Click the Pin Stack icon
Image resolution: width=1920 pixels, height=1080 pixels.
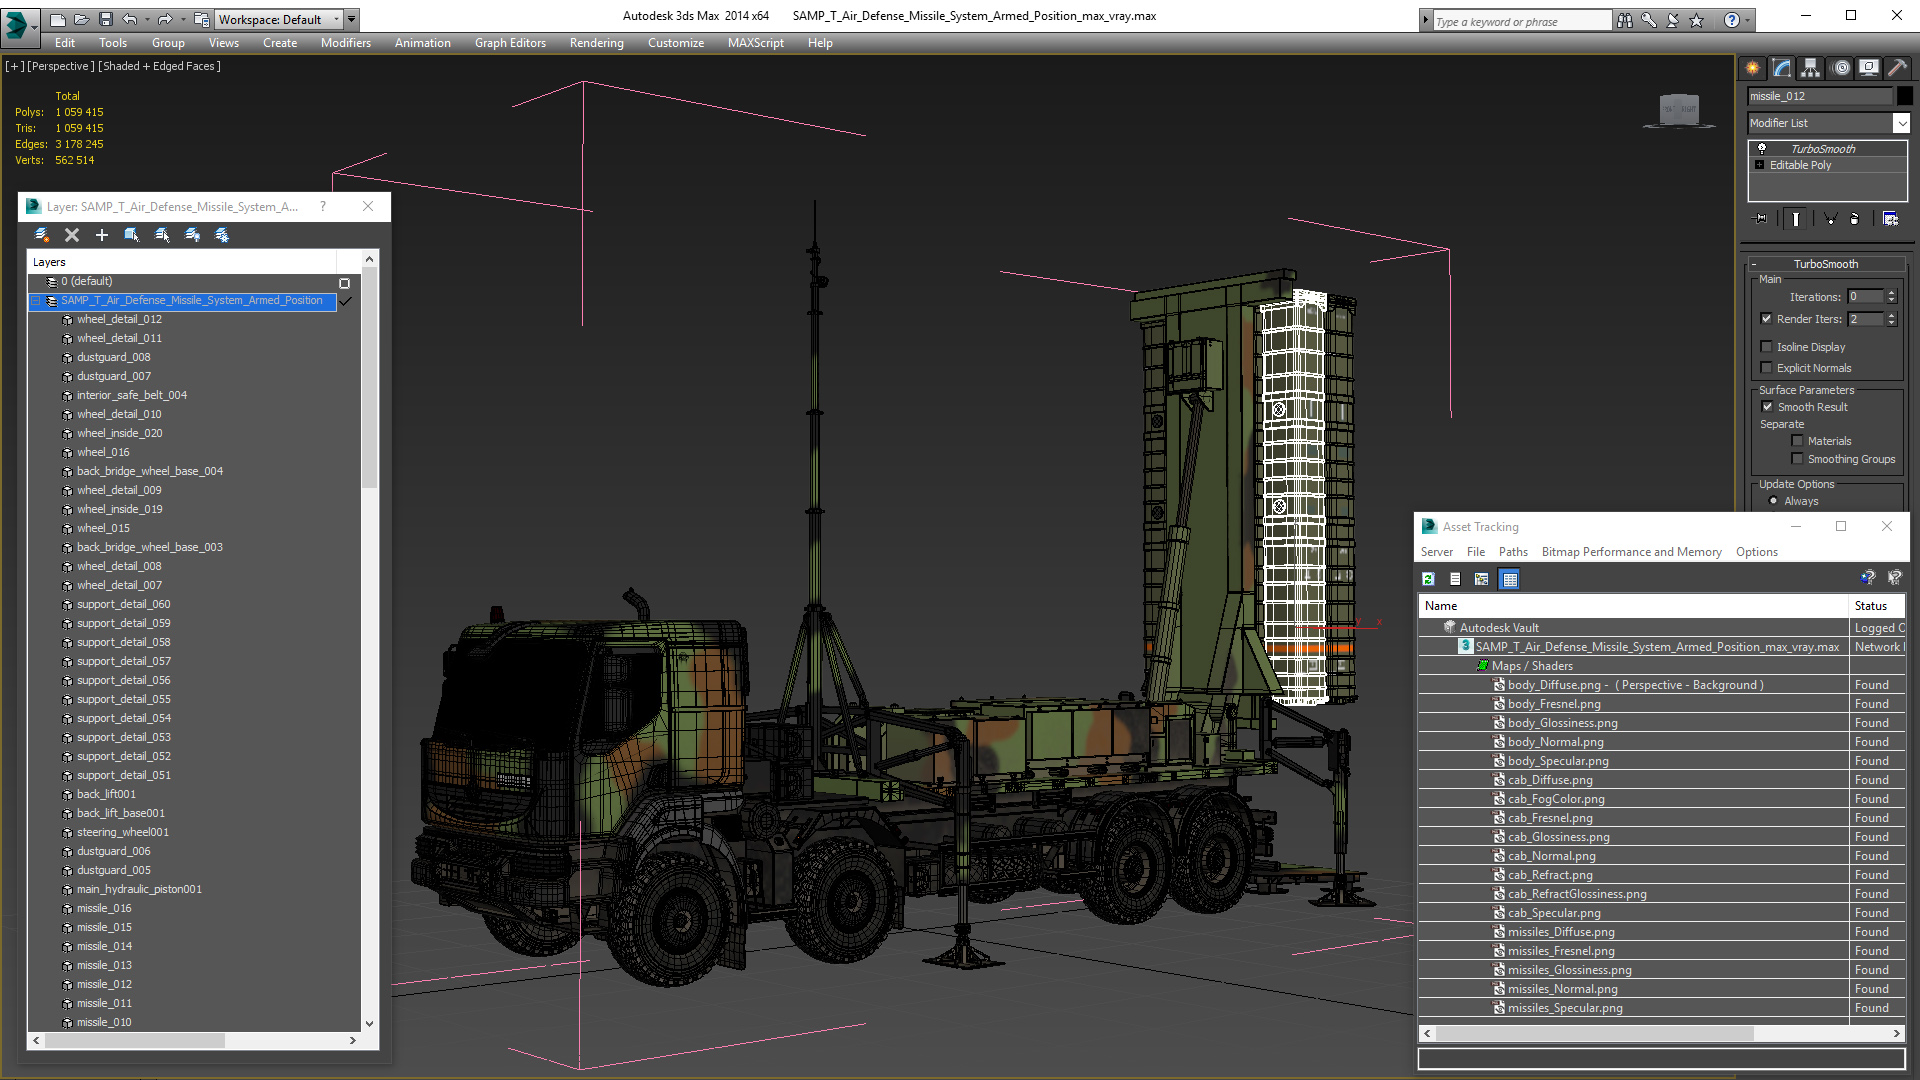point(1761,218)
